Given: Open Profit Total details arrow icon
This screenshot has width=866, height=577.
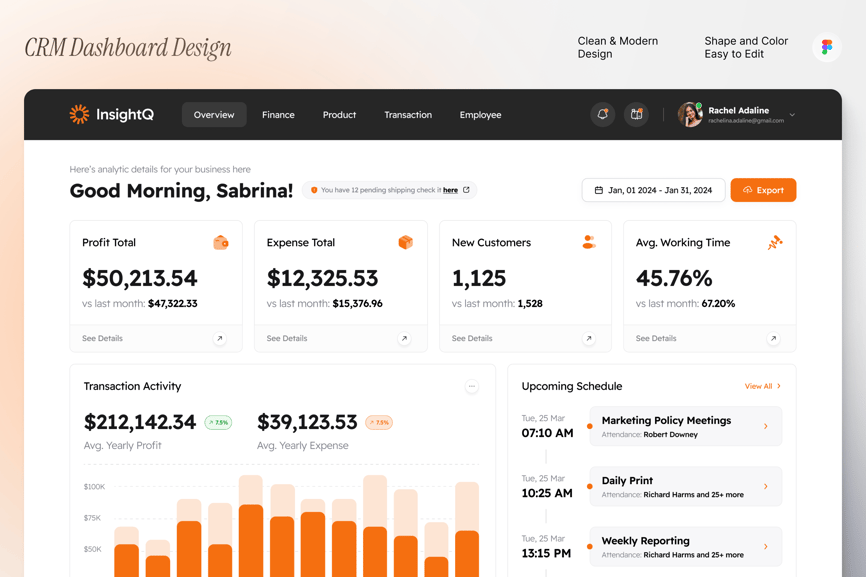Looking at the screenshot, I should coord(220,339).
